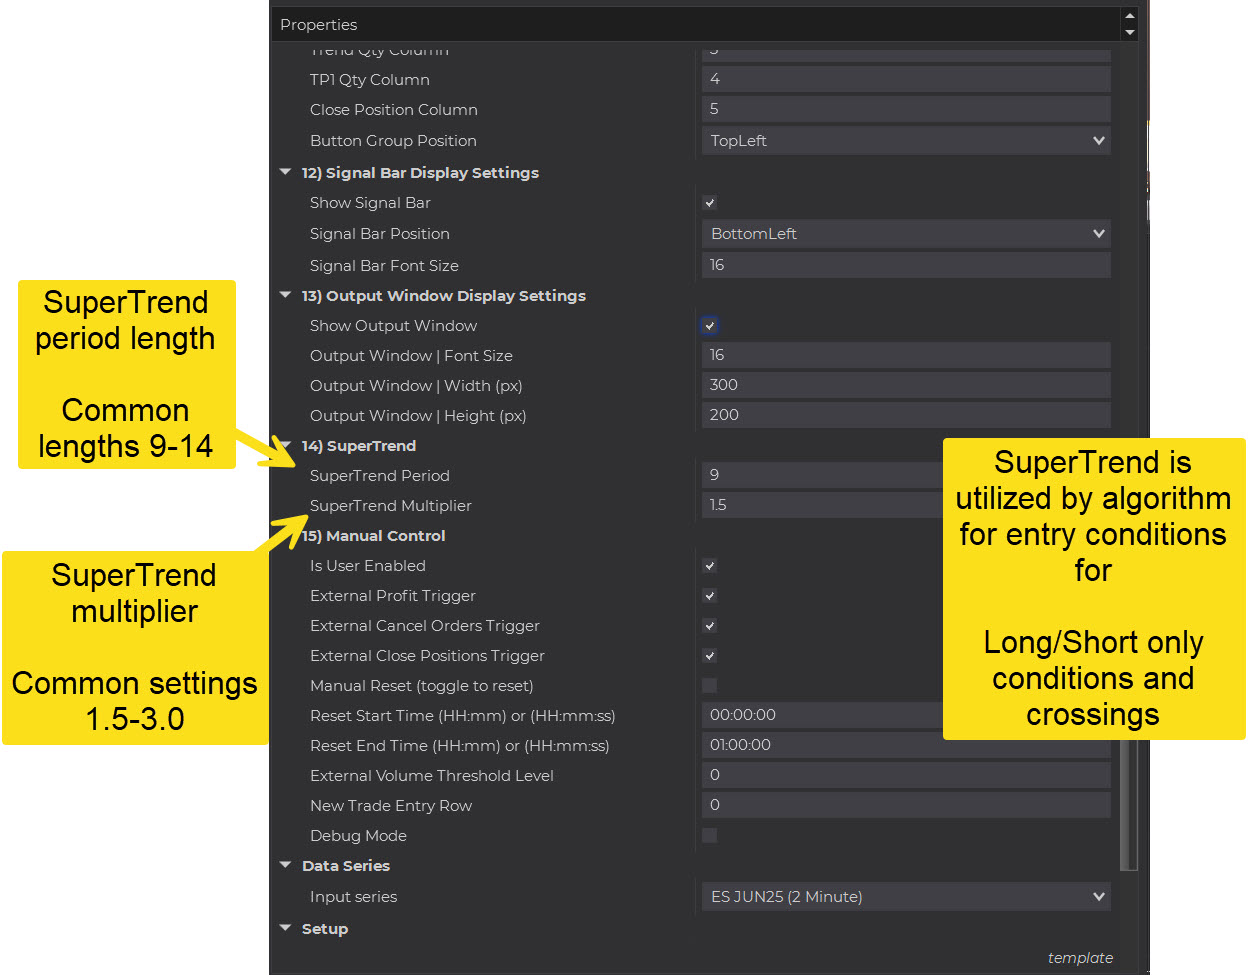The image size is (1258, 975).
Task: Edit the SuperTrend Period value field
Action: [x=820, y=475]
